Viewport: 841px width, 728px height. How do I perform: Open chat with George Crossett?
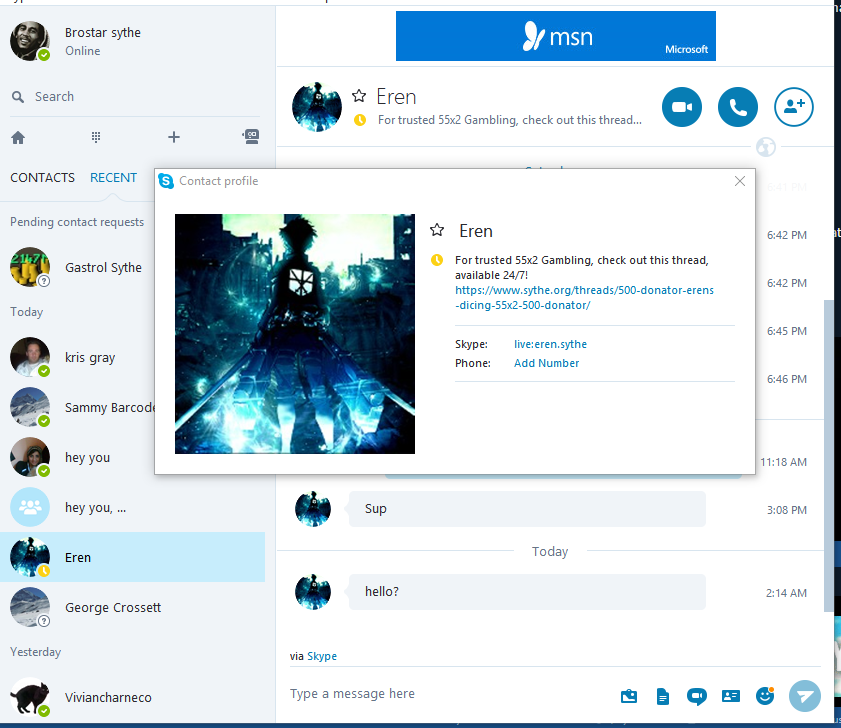132,607
